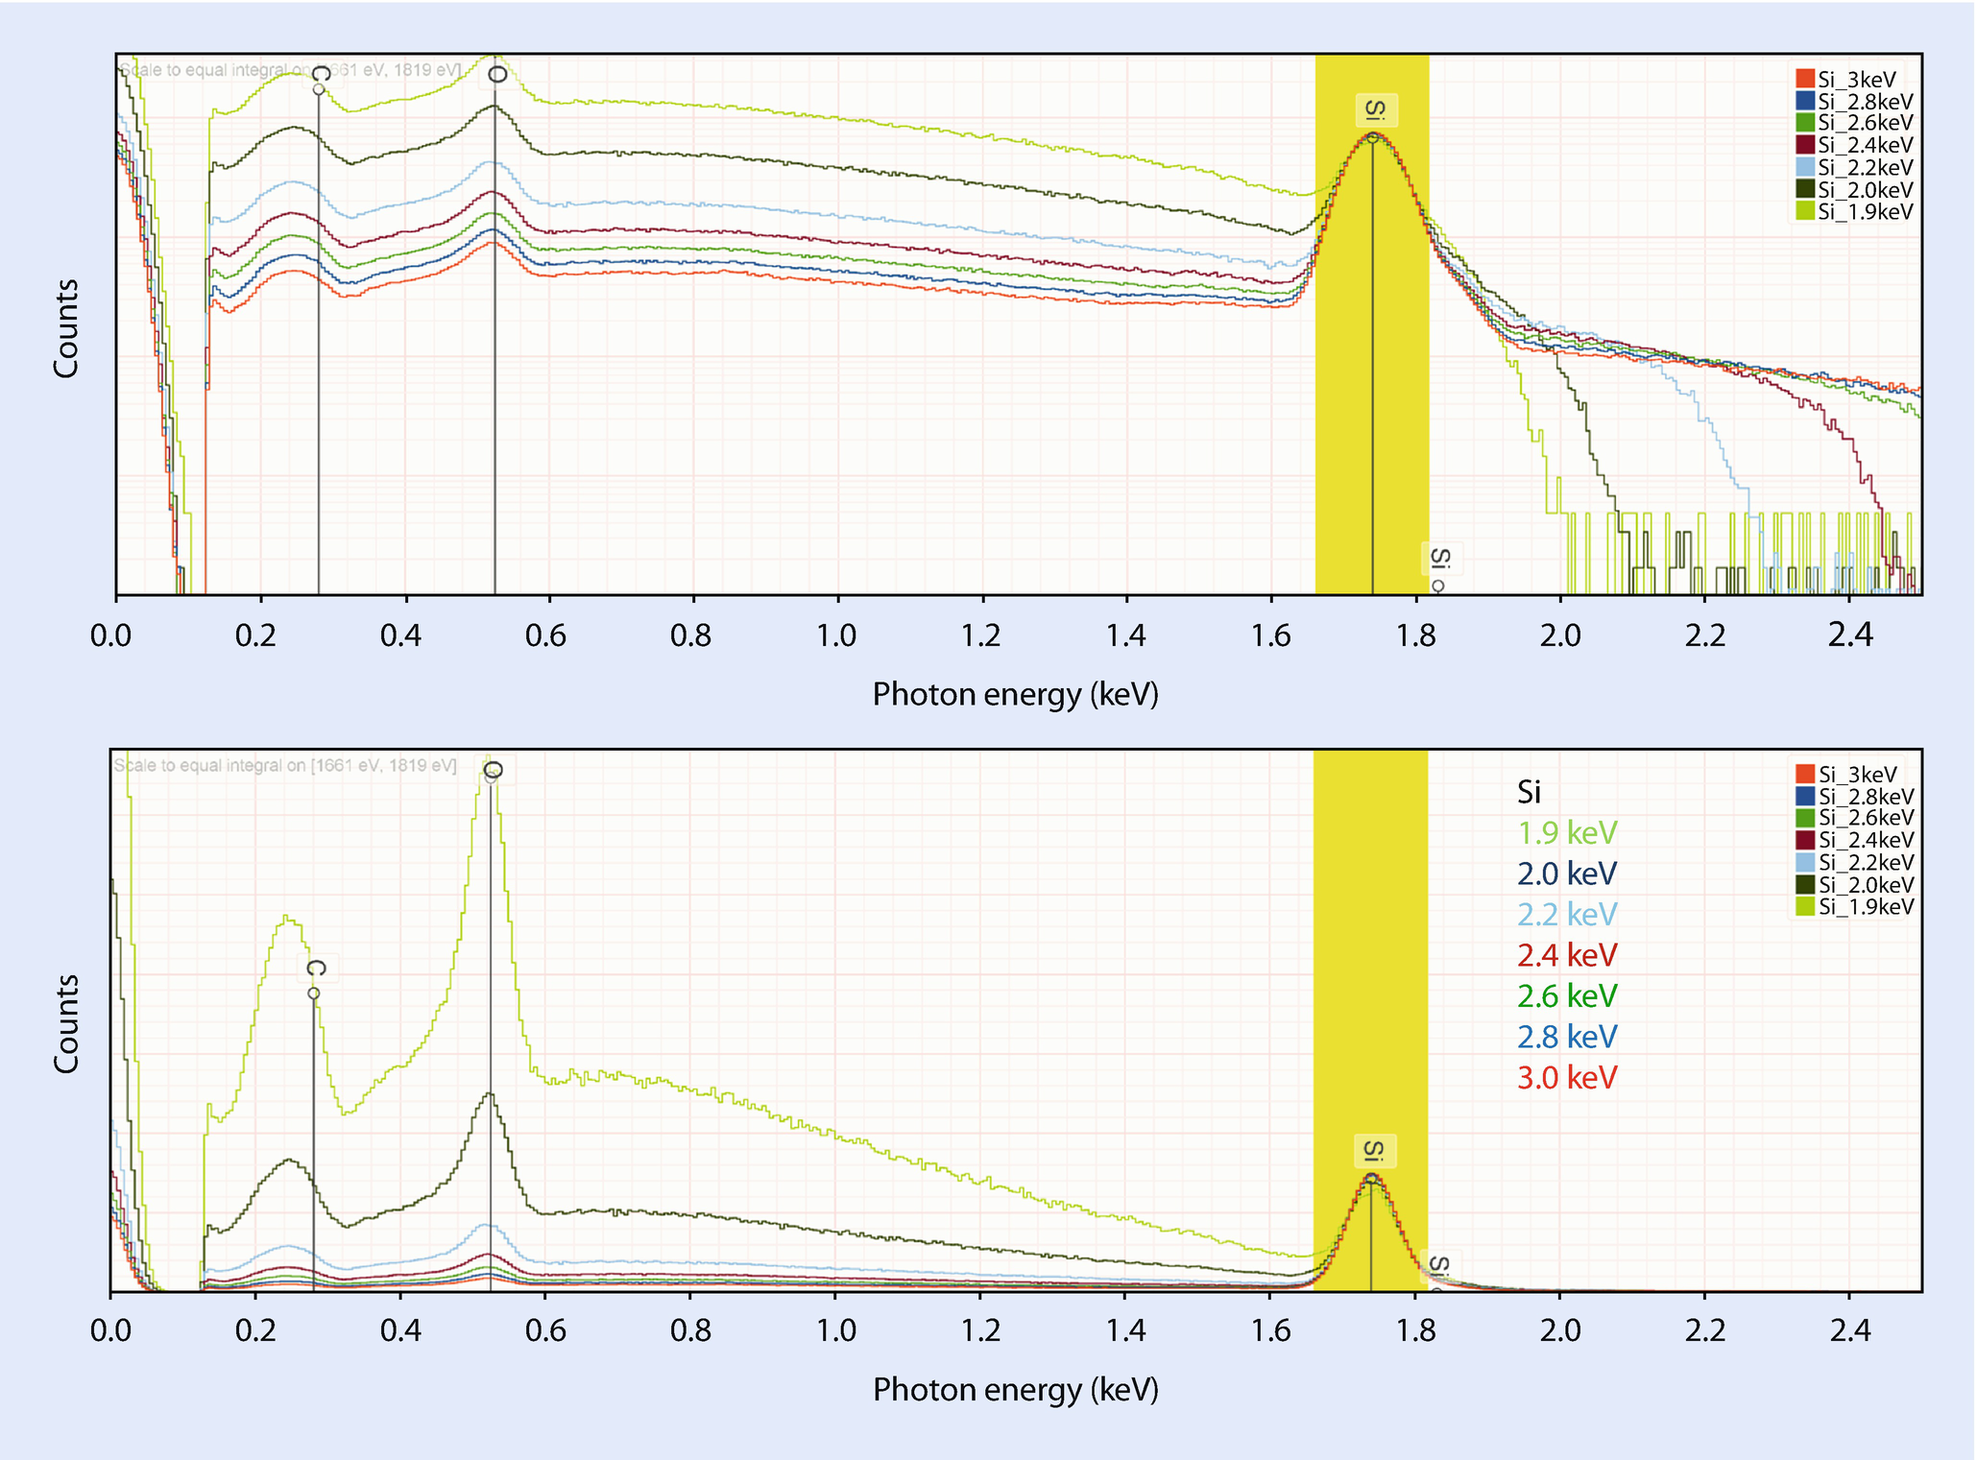Image resolution: width=1977 pixels, height=1460 pixels.
Task: Click the black Si heading above keV list
Action: [x=1529, y=792]
